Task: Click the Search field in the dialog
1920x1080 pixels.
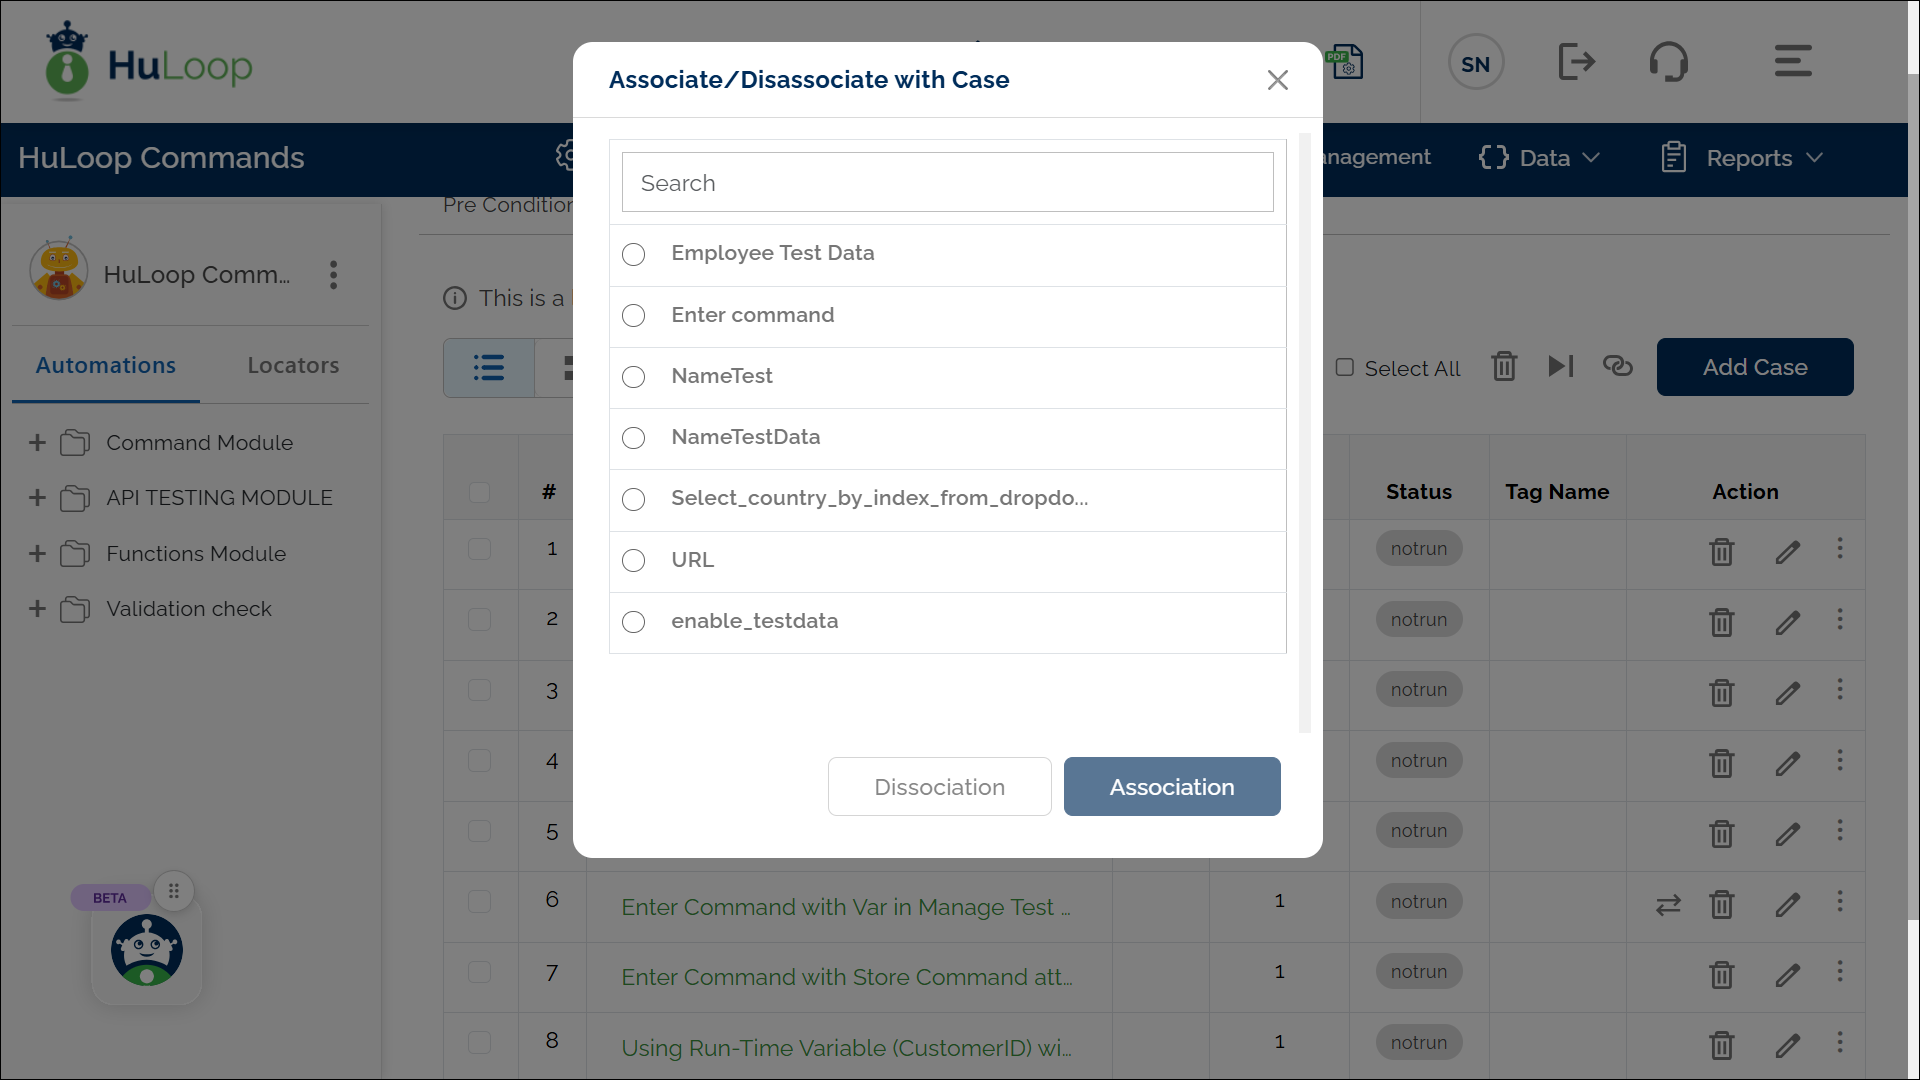Action: (x=947, y=183)
